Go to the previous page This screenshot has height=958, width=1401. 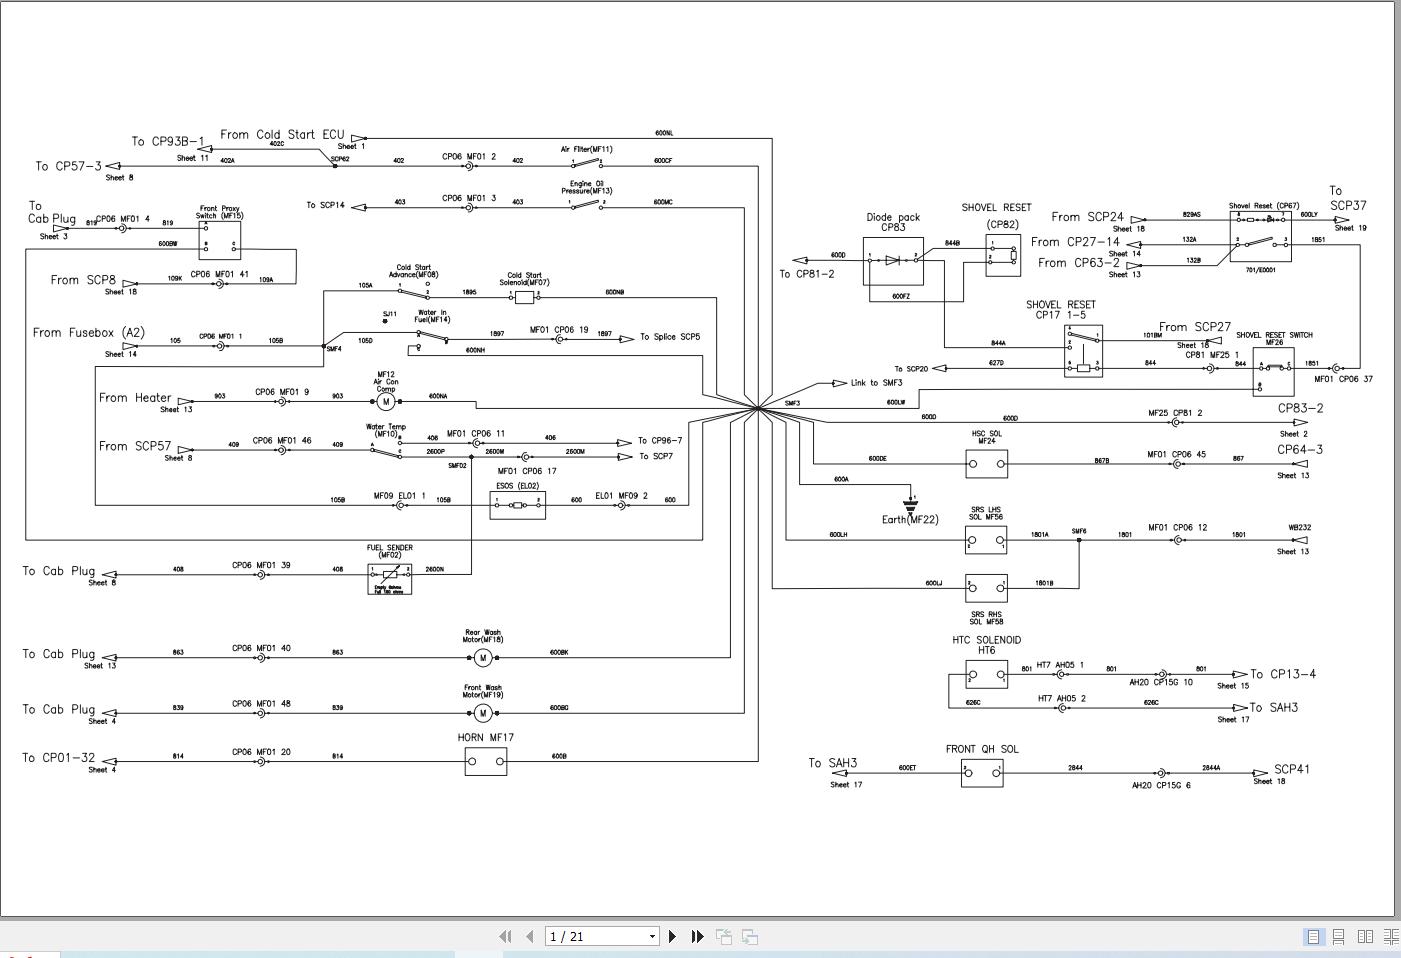[529, 937]
